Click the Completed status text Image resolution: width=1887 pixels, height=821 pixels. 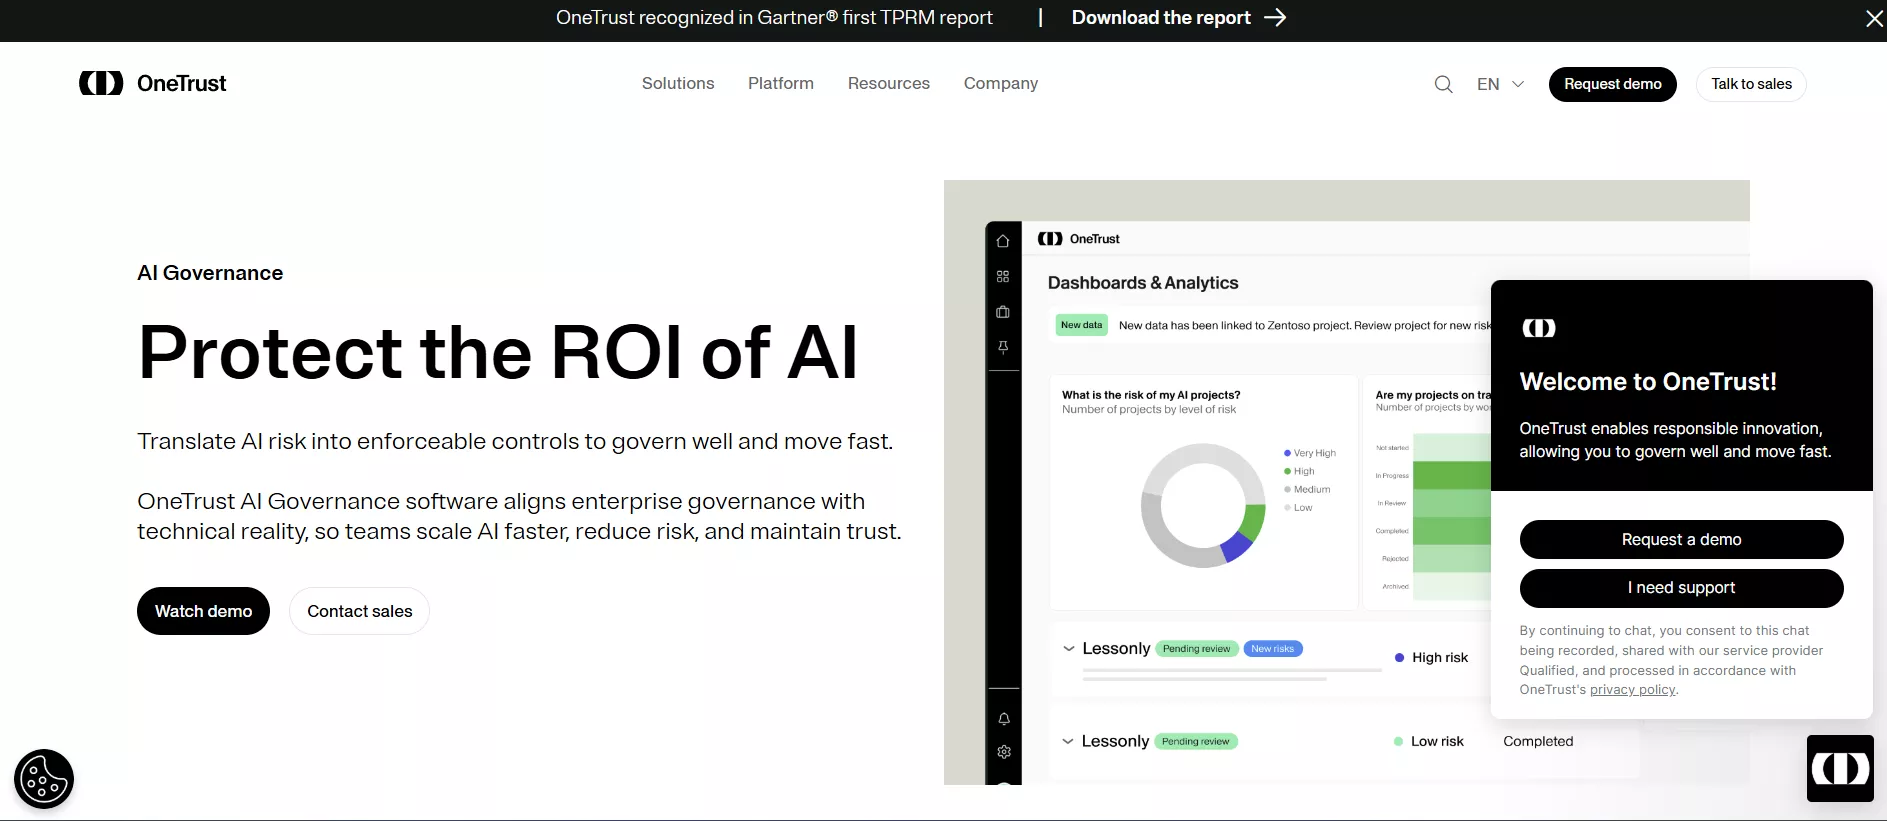tap(1538, 741)
